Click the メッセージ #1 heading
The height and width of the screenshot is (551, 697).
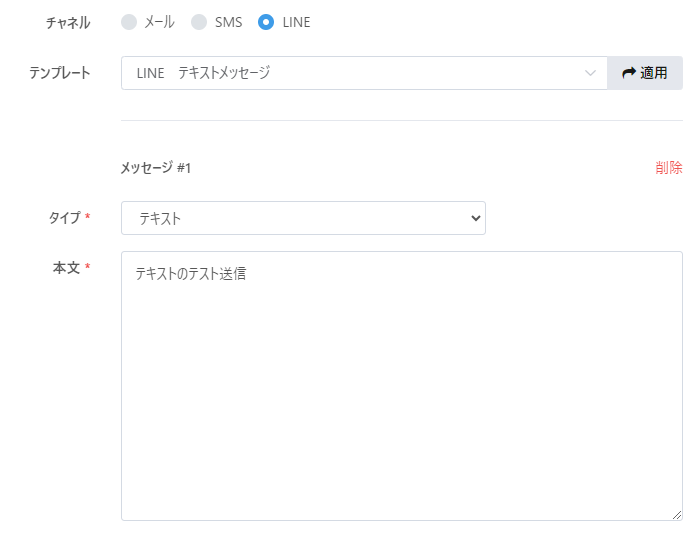156,168
